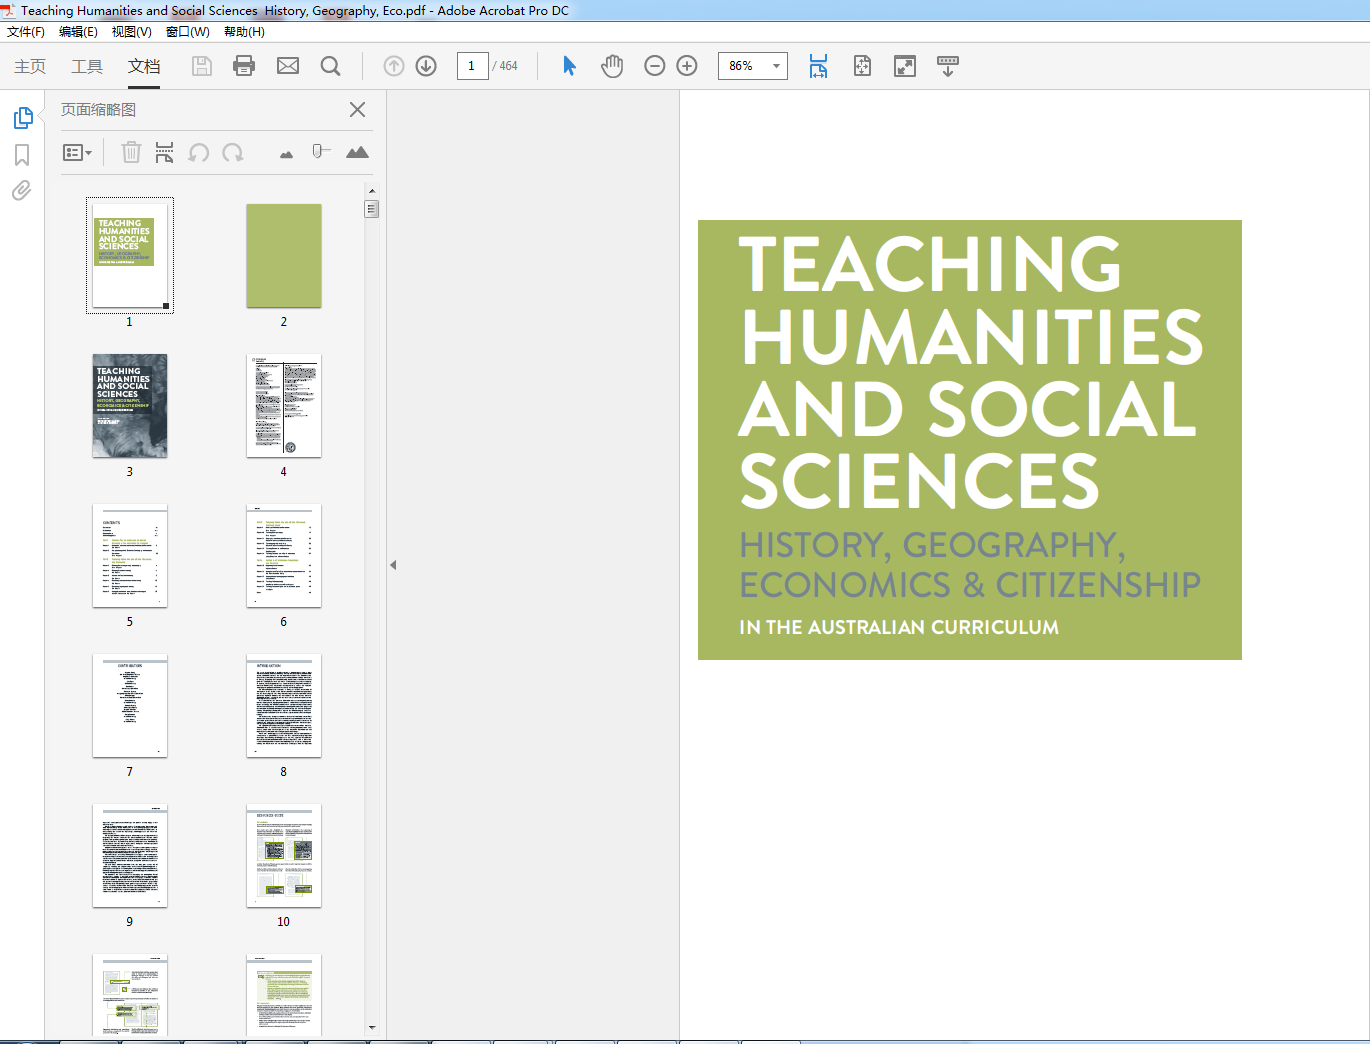The image size is (1370, 1044).
Task: Open zoom level dropdown arrow
Action: pyautogui.click(x=776, y=66)
